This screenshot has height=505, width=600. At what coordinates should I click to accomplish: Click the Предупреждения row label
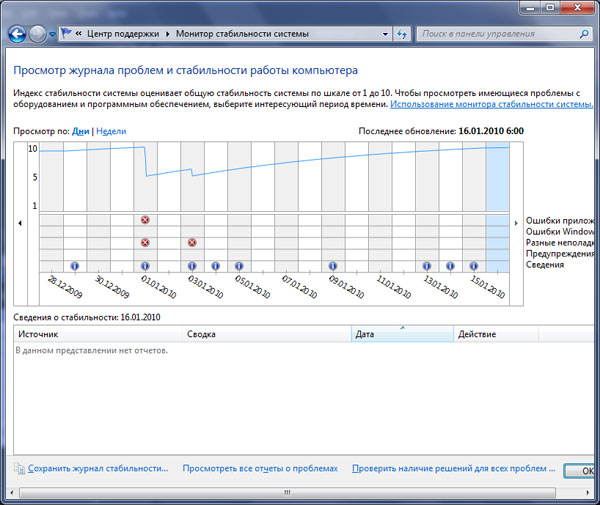tap(560, 254)
